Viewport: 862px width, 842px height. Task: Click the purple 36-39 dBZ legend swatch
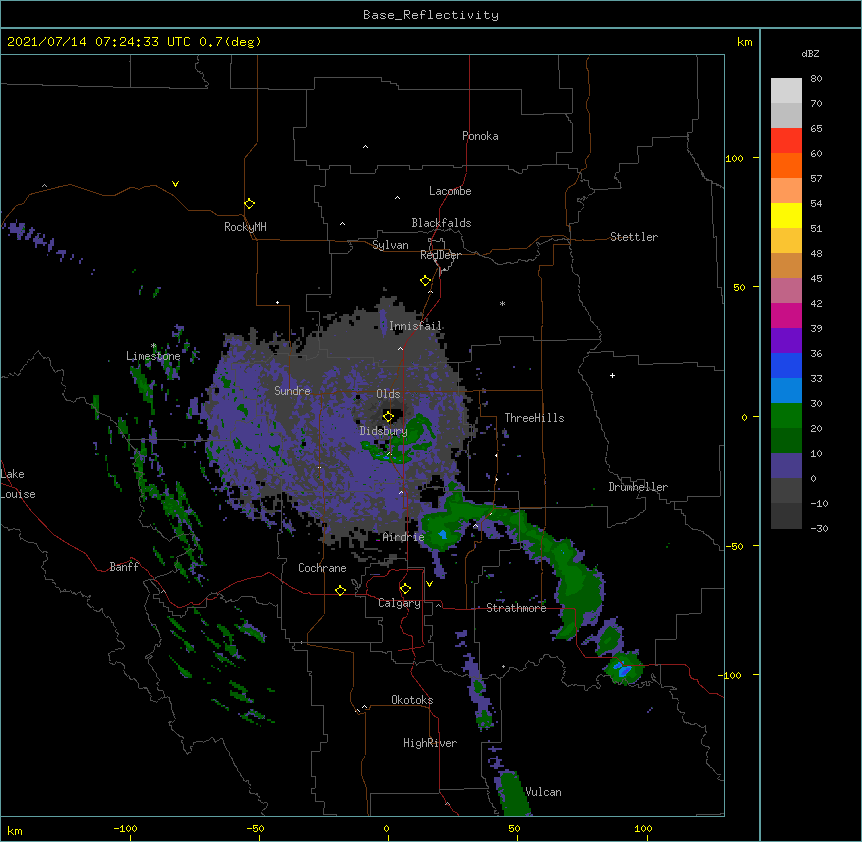pyautogui.click(x=786, y=341)
